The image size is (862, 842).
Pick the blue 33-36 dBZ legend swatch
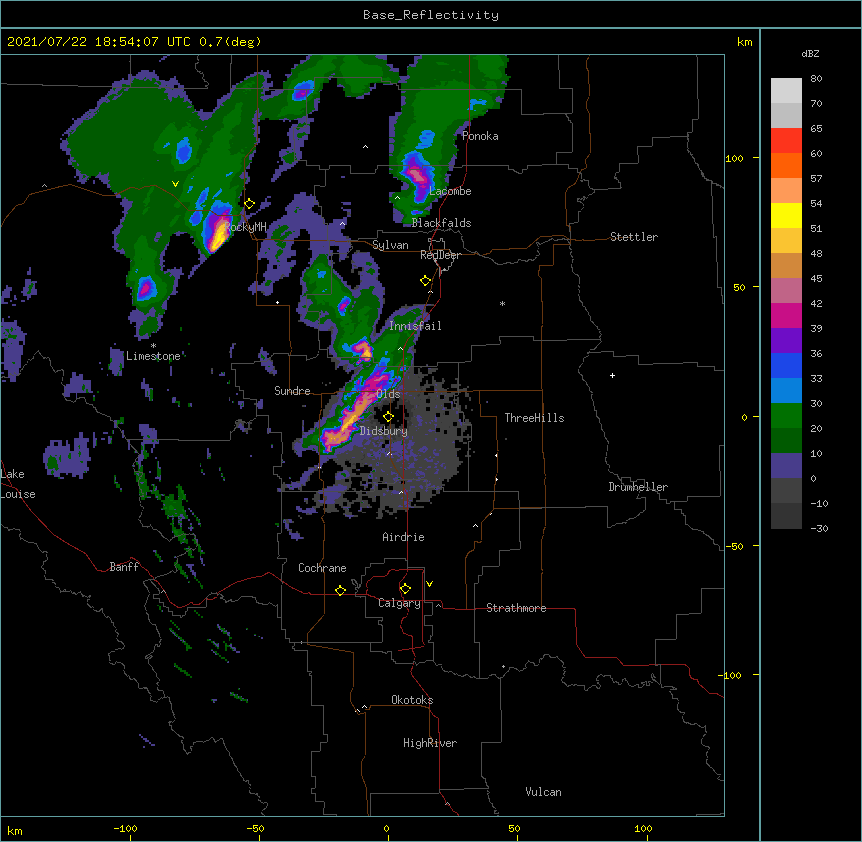pos(786,366)
